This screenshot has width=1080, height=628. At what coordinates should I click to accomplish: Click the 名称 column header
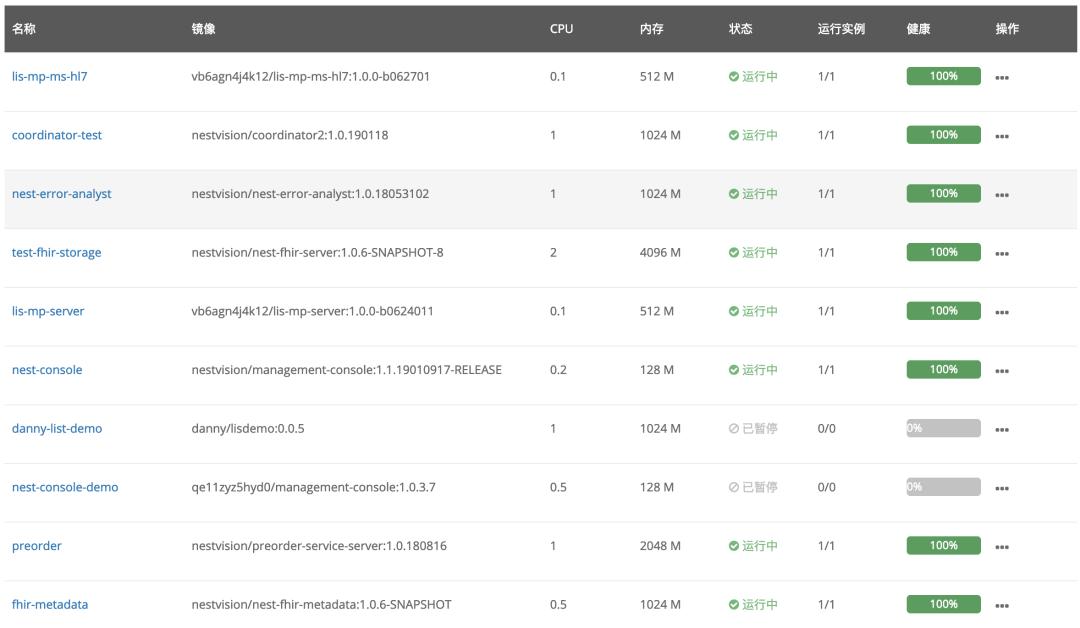point(23,29)
